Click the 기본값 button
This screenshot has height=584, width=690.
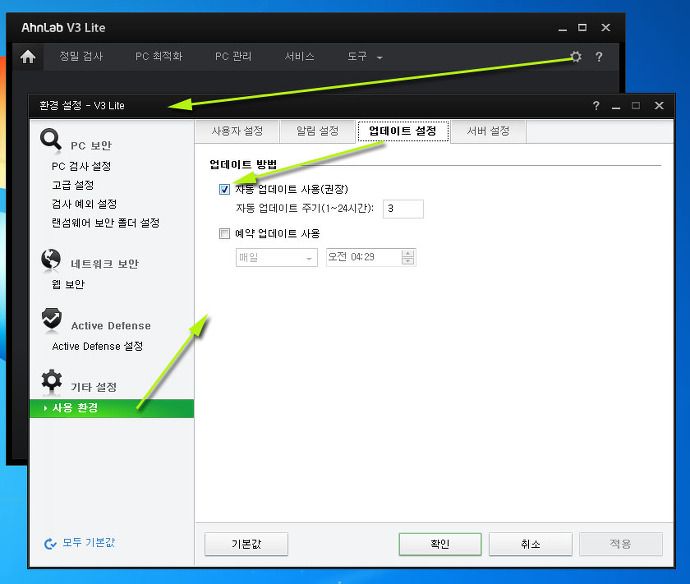pyautogui.click(x=246, y=544)
